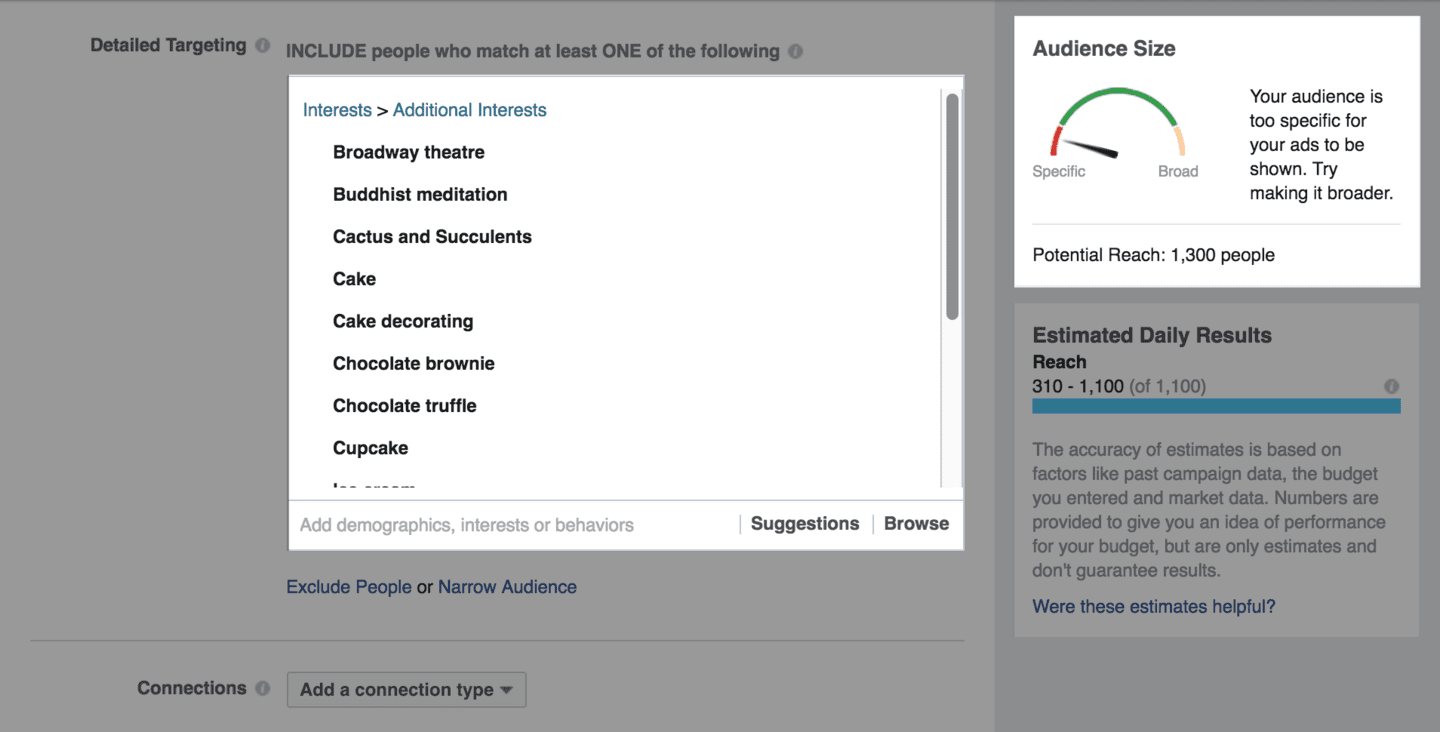
Task: Choose Chocolate brownie interest
Action: (414, 363)
